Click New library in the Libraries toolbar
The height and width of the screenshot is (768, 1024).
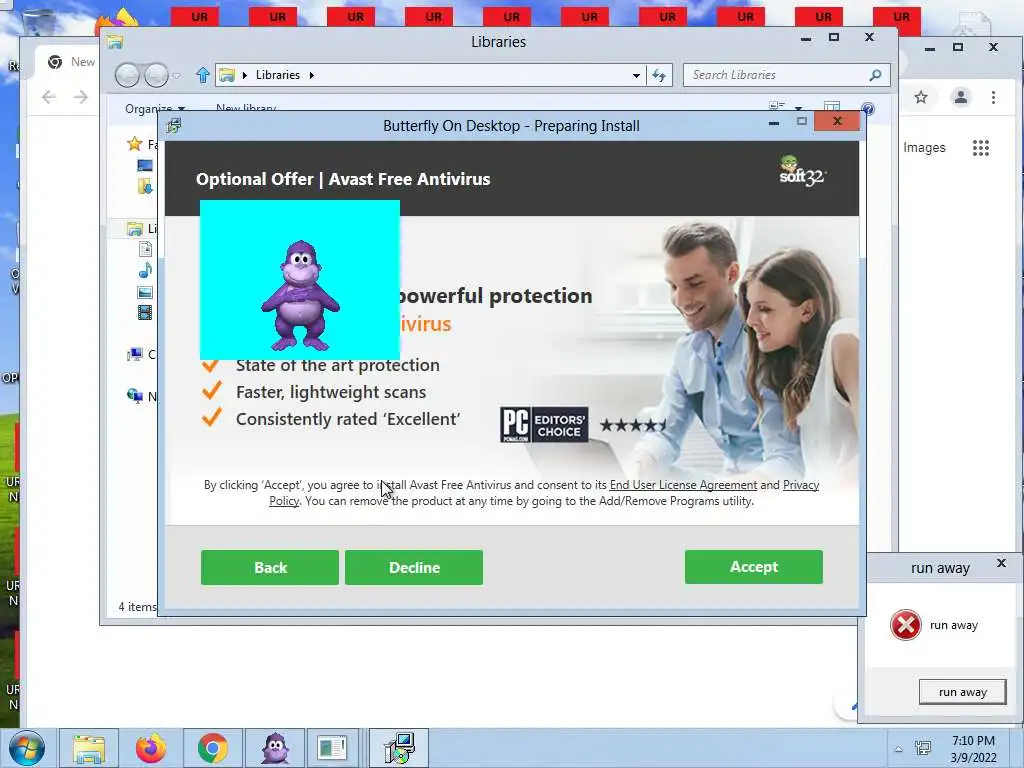point(246,108)
